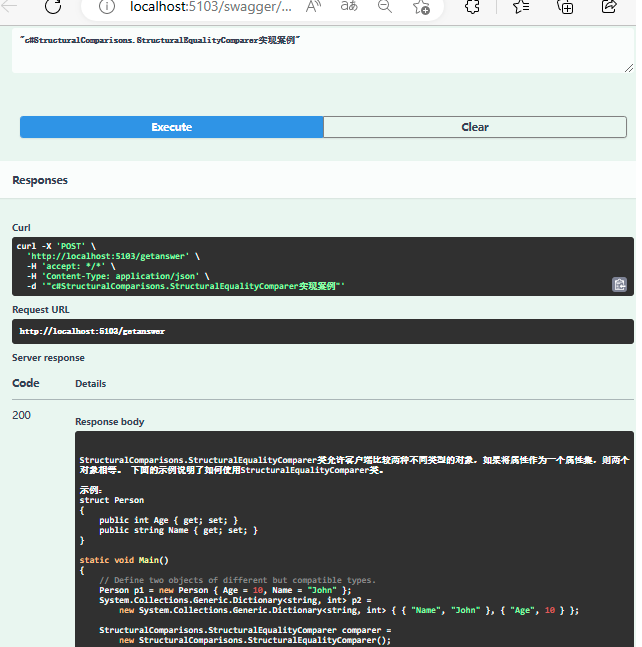Click the textarea resize handle corner

point(629,68)
